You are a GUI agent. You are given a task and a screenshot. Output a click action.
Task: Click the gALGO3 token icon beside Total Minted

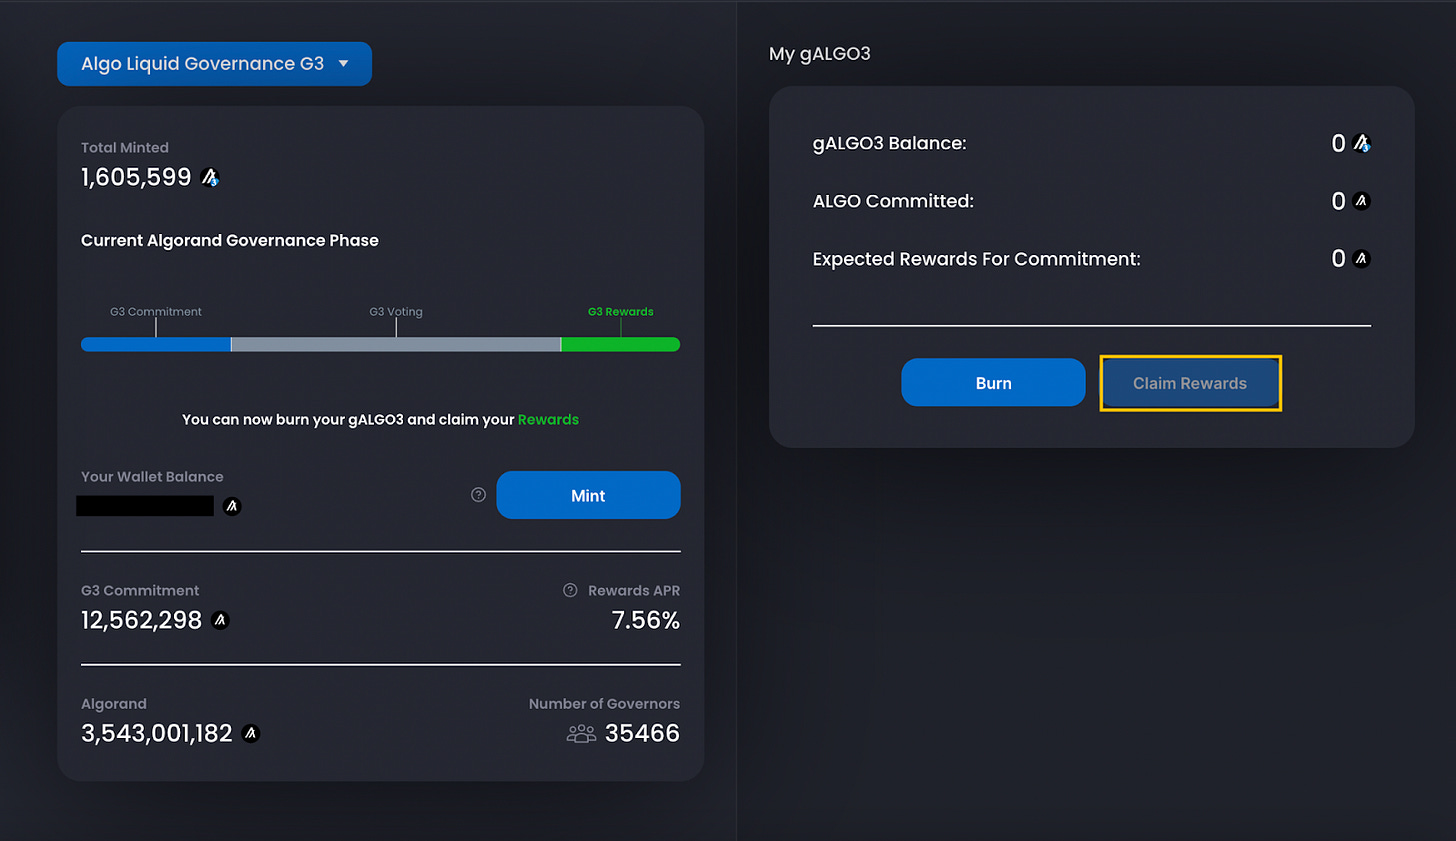(x=210, y=177)
